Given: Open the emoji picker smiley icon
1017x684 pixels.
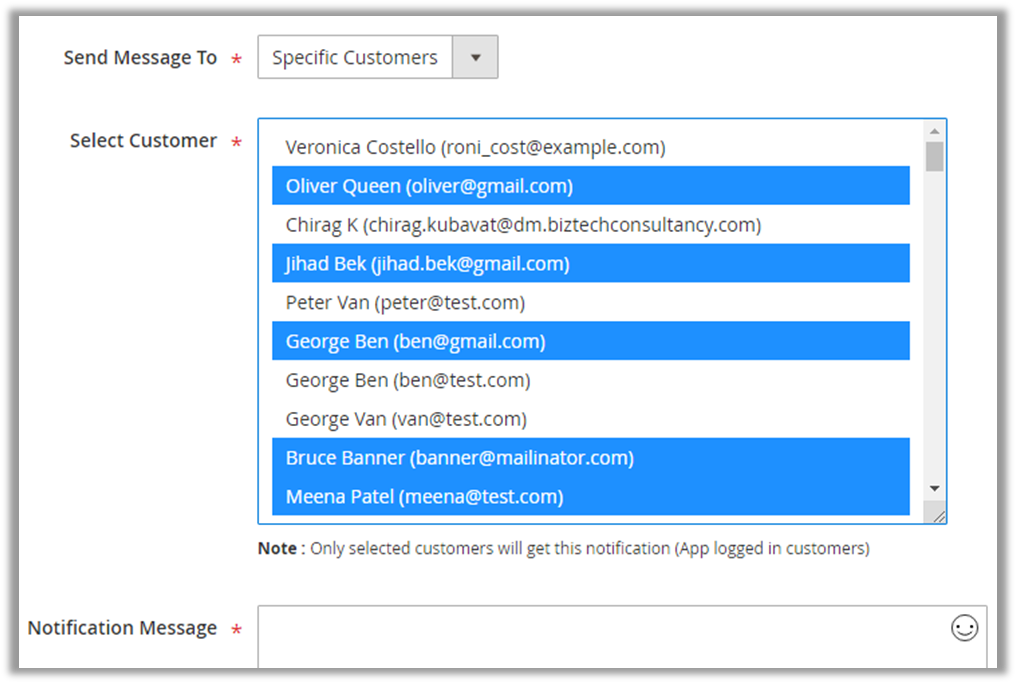Looking at the screenshot, I should pos(964,628).
